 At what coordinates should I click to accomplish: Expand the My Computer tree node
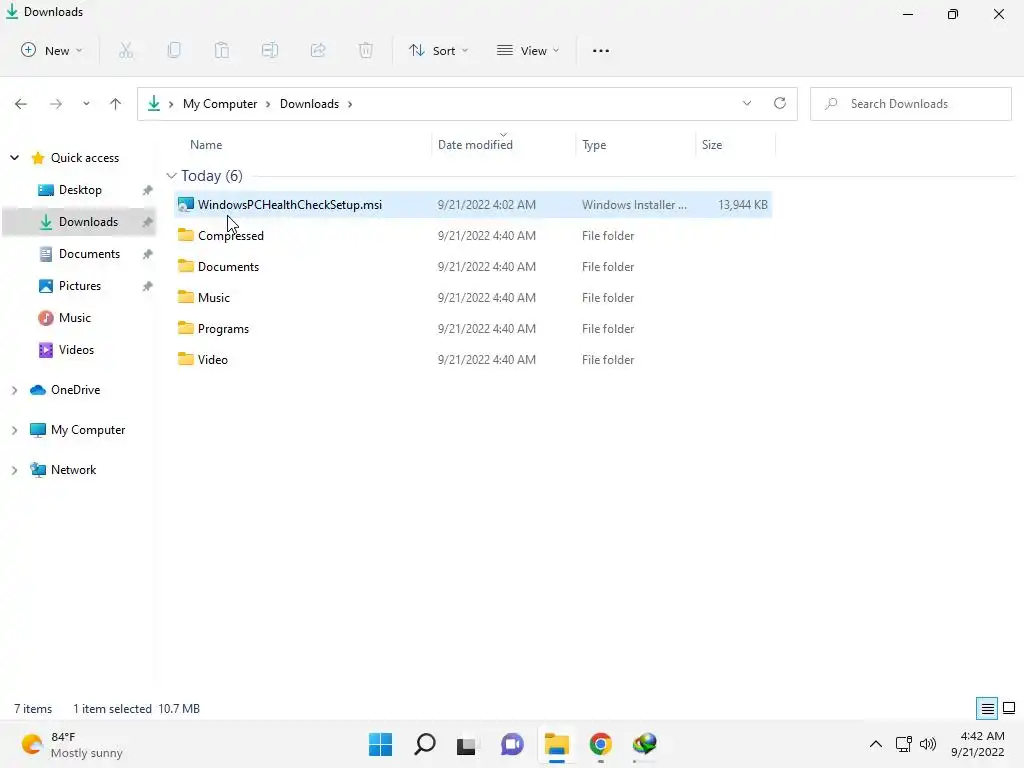pos(14,430)
